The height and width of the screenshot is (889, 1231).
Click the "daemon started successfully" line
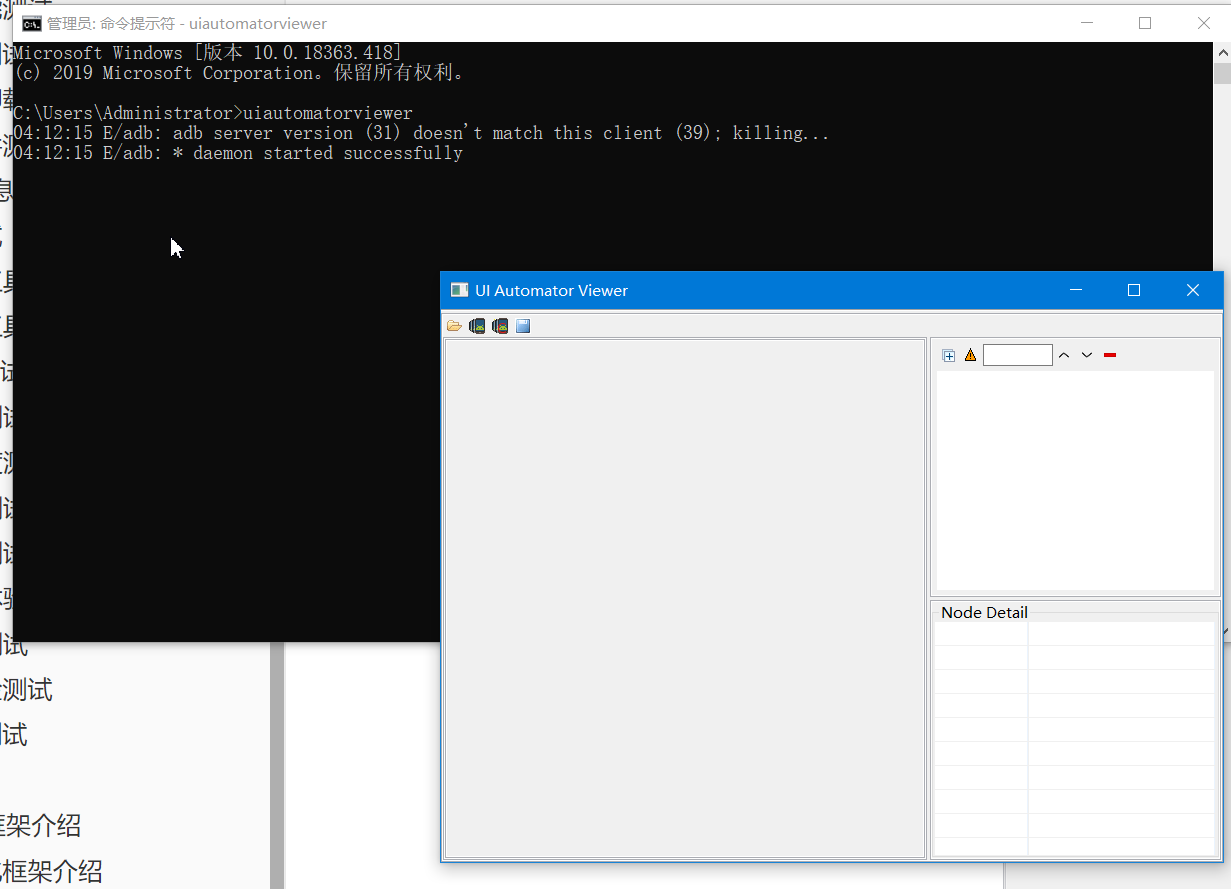238,153
